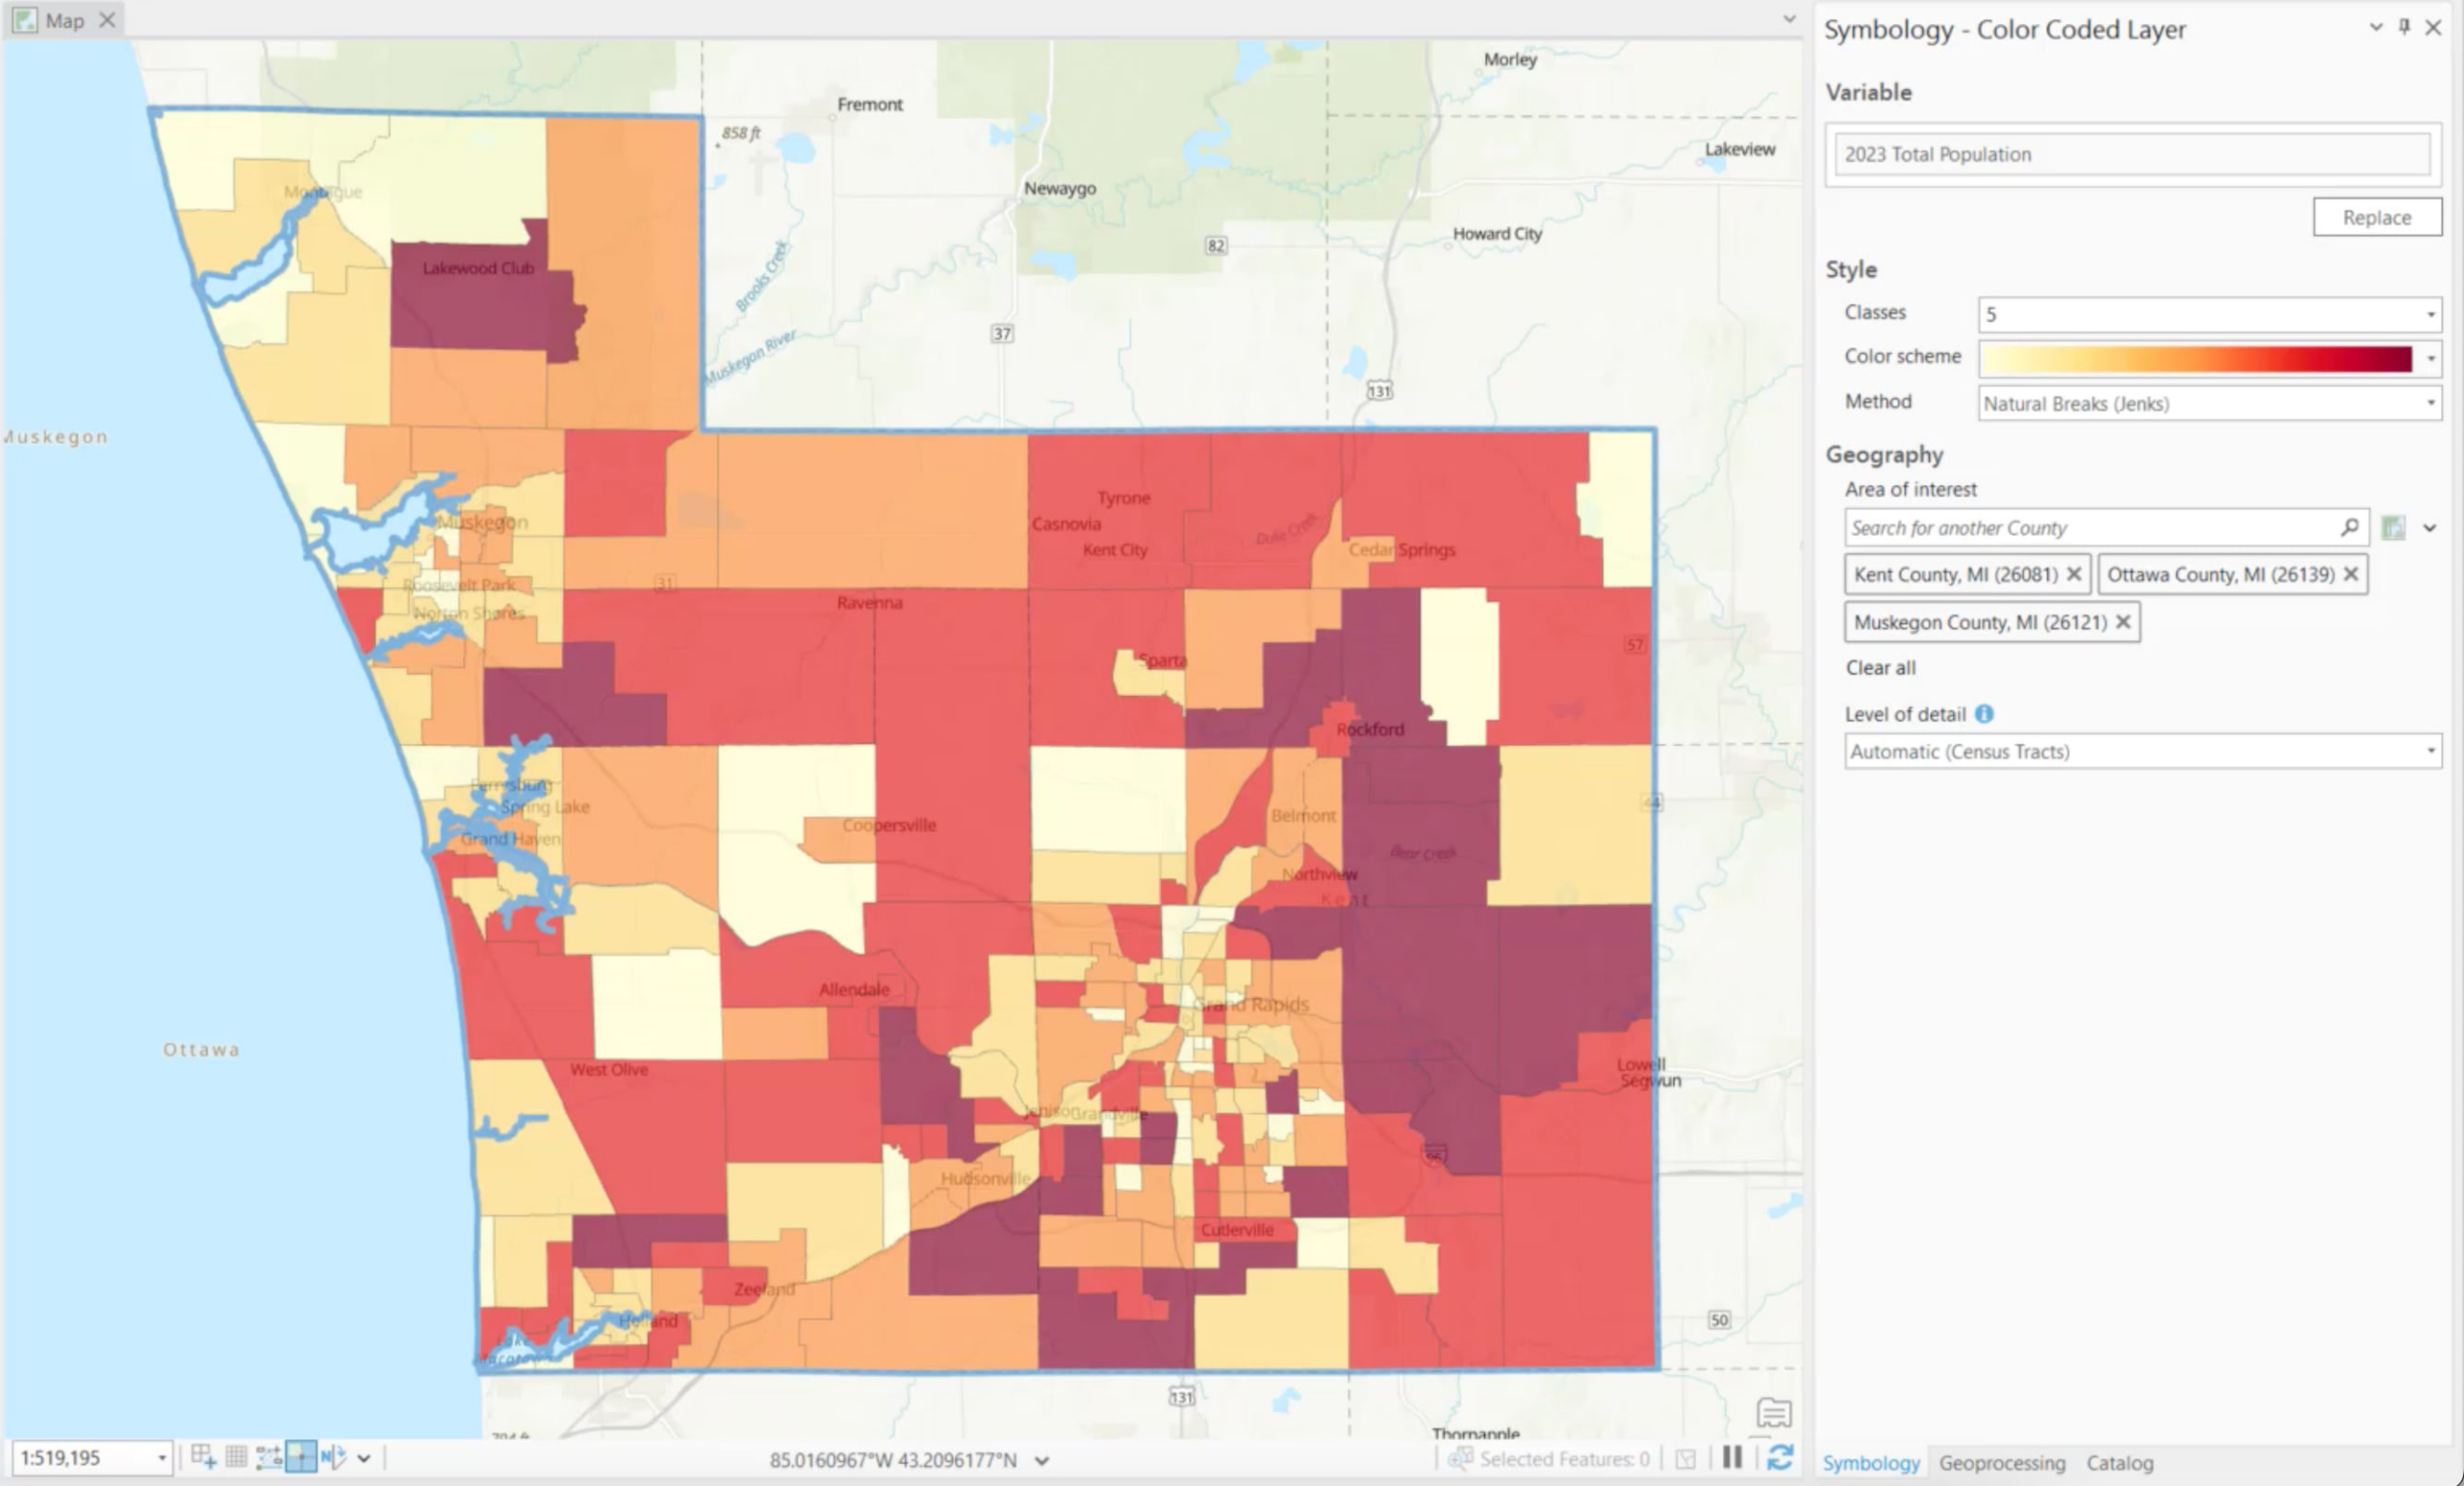Screen dimensions: 2464x1486
Task: Pause map drawing
Action: click(1732, 1458)
